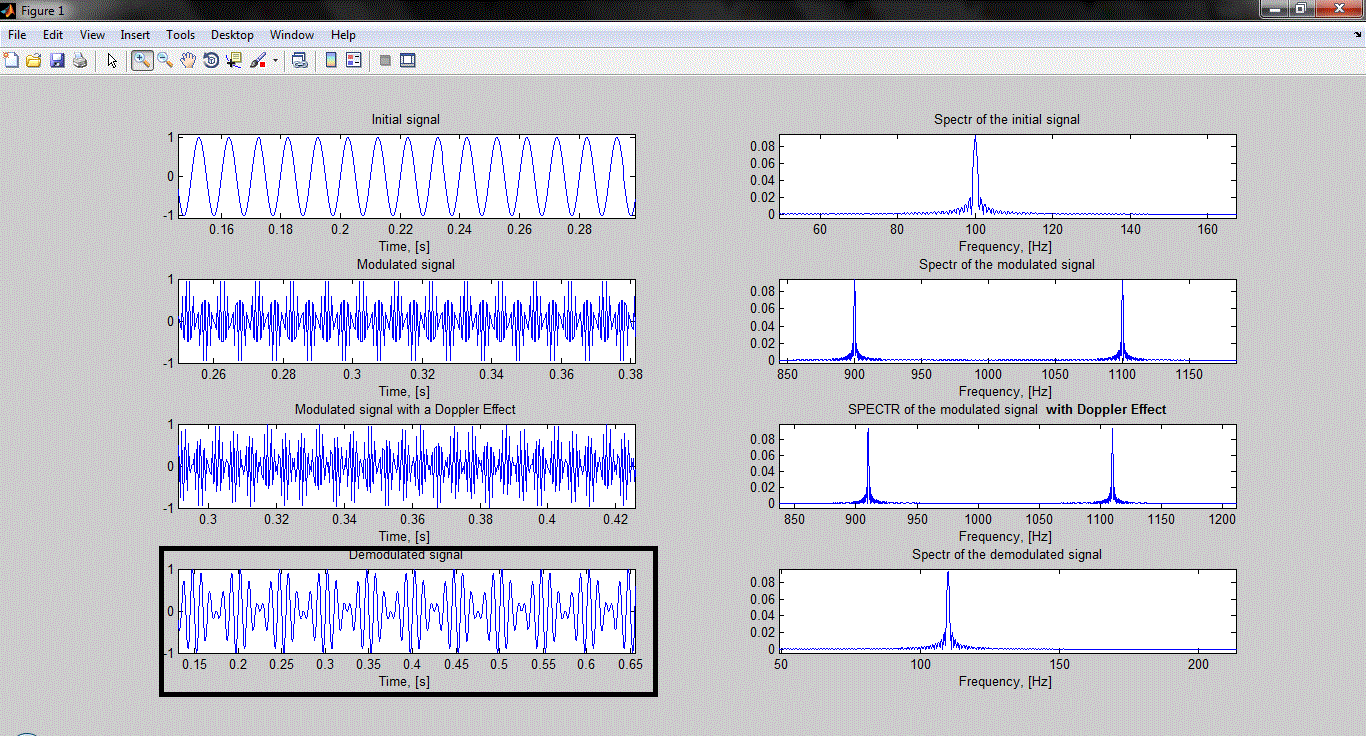
Task: Open the Tools menu
Action: pos(180,35)
